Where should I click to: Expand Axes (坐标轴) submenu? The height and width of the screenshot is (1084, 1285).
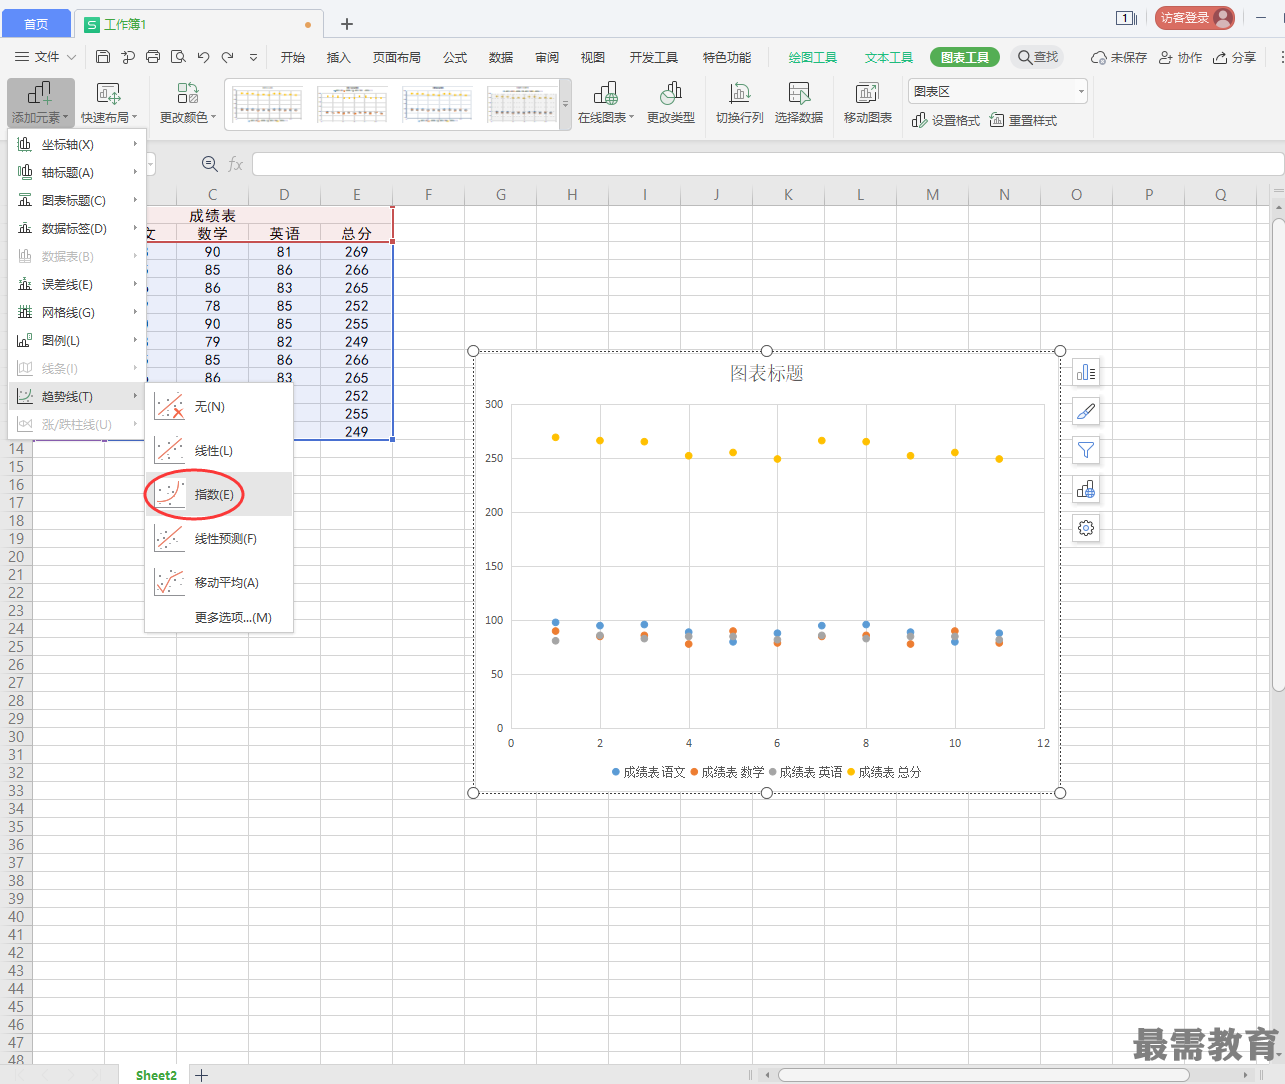[77, 144]
